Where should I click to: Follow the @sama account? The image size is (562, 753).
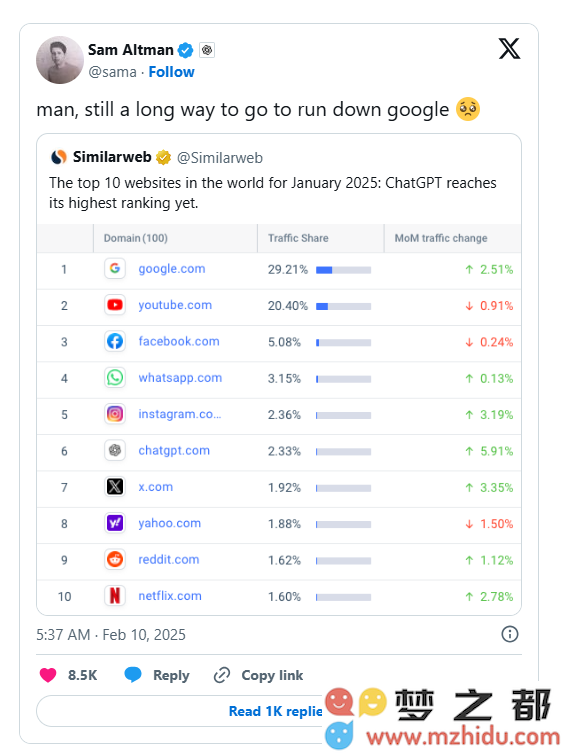171,72
